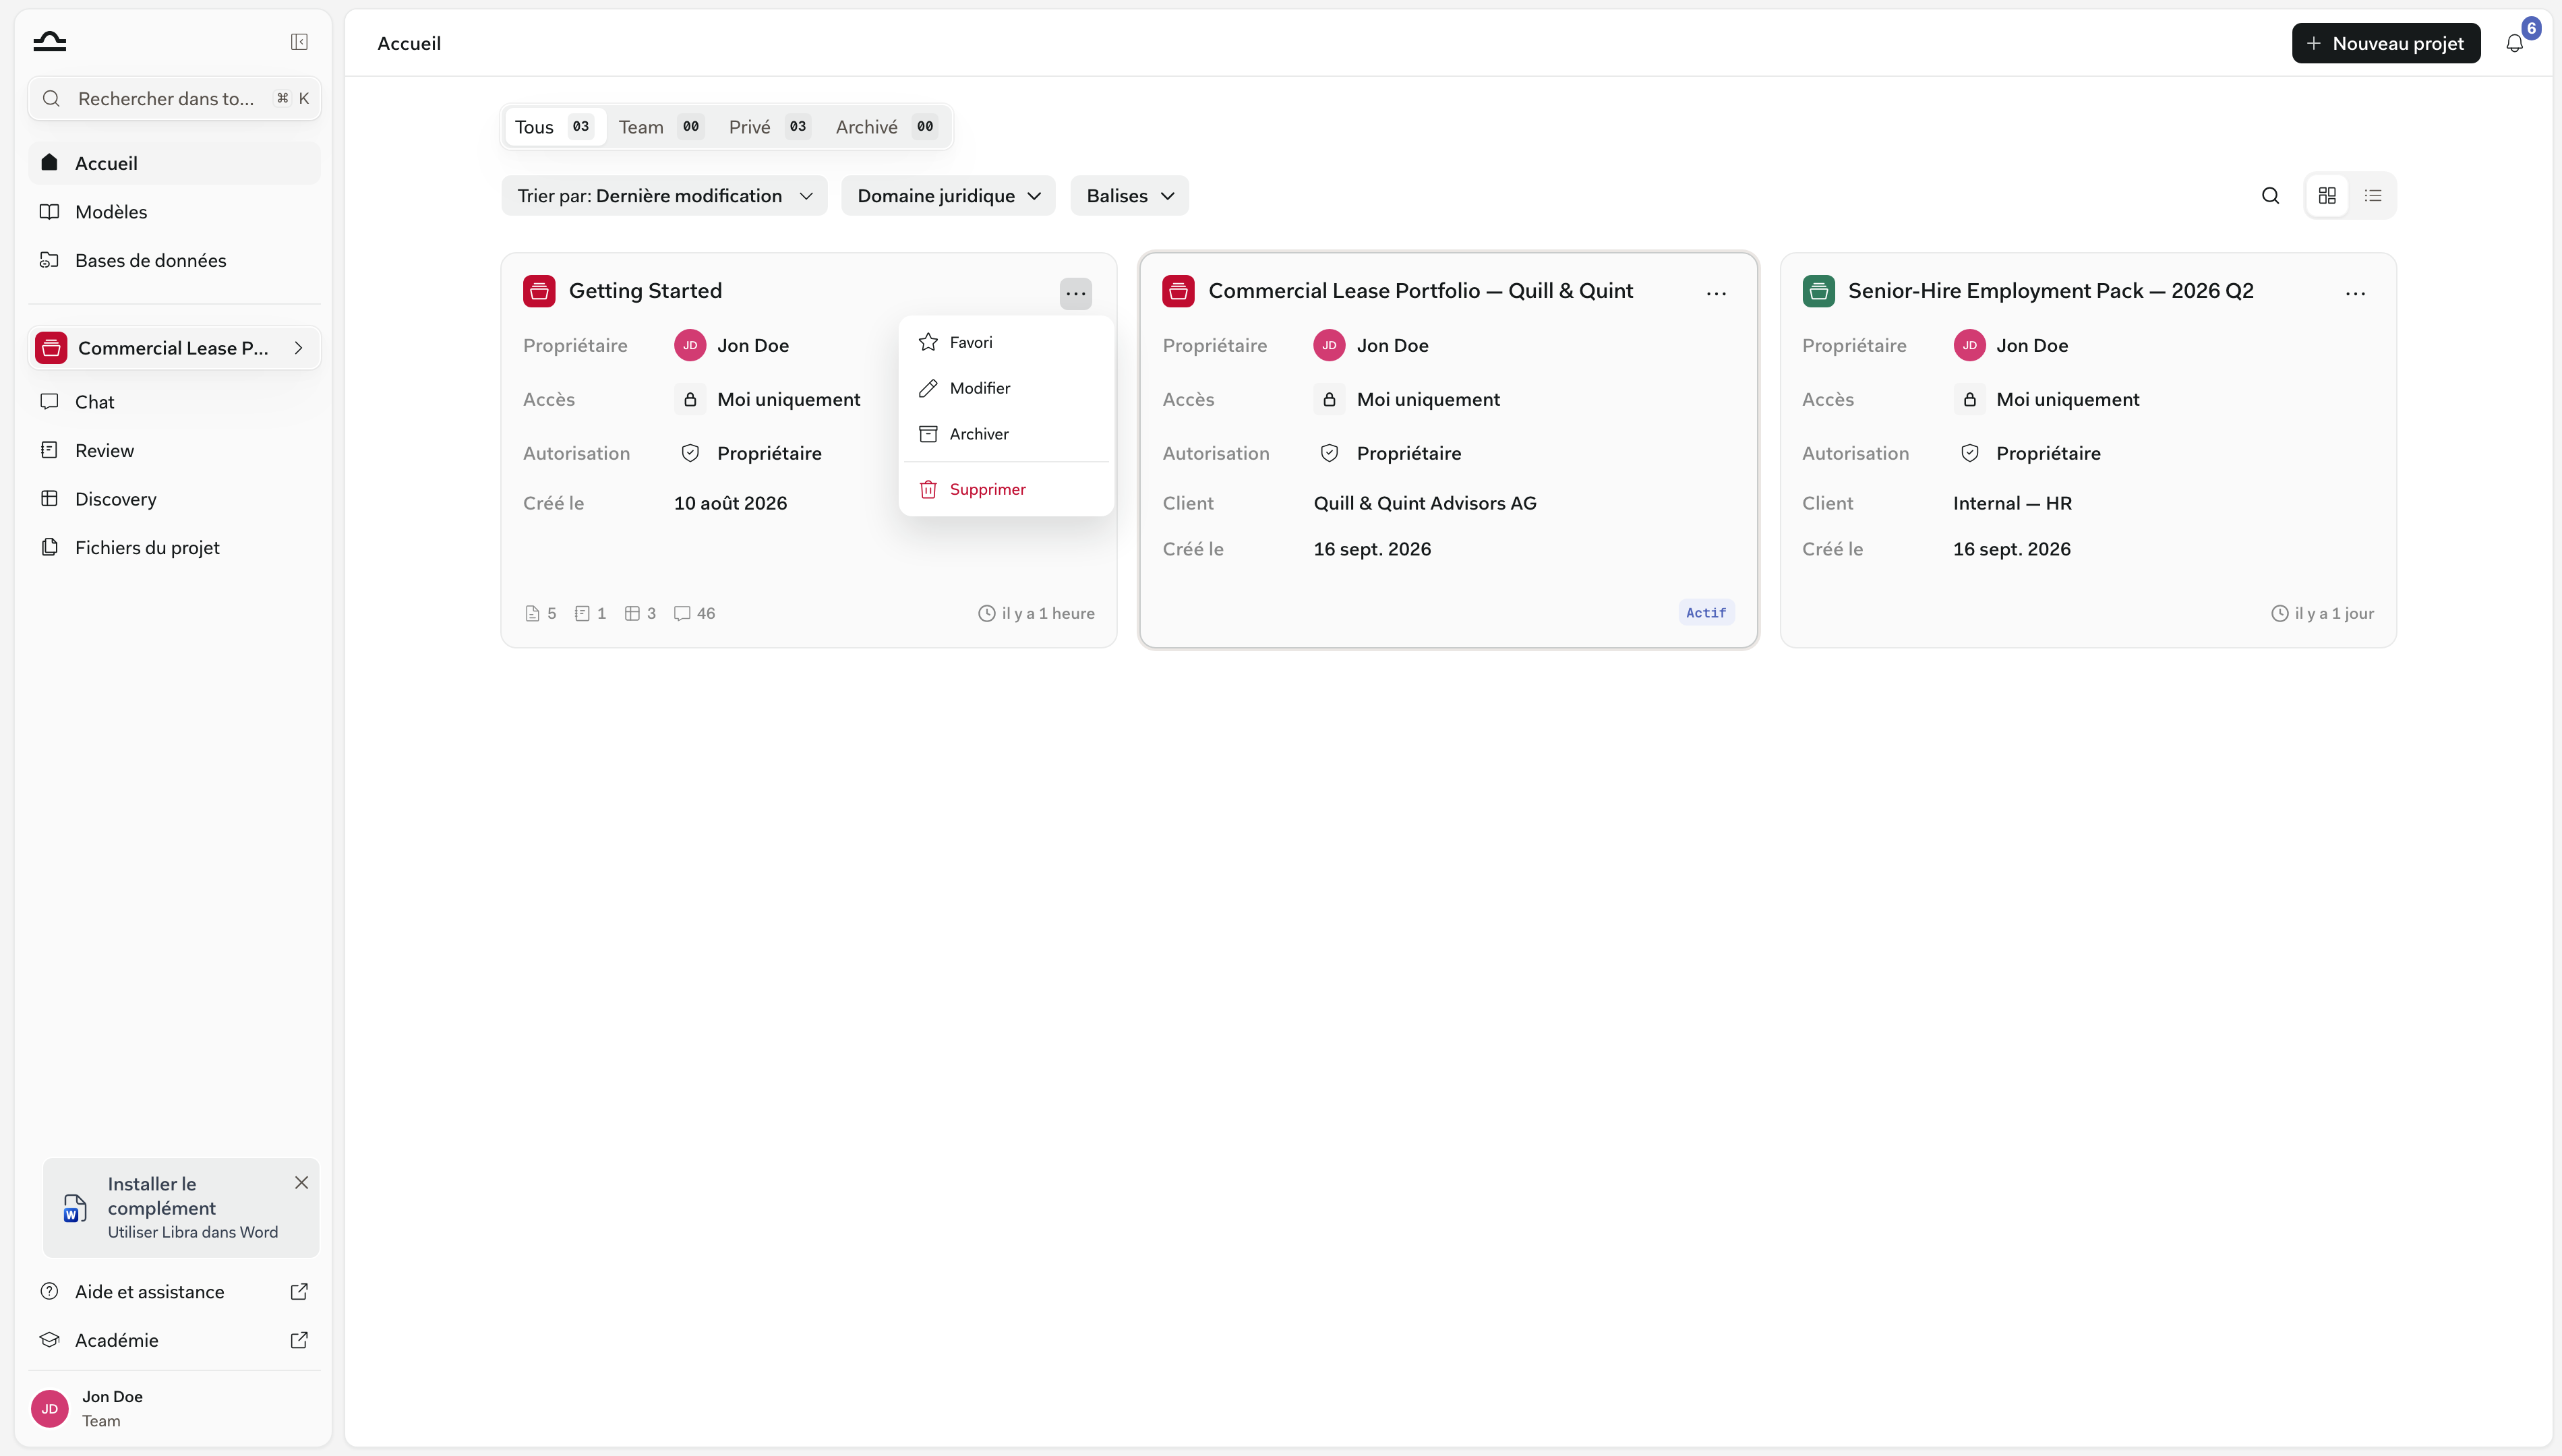This screenshot has height=1456, width=2562.
Task: Open Modèles in the sidebar
Action: 174,212
